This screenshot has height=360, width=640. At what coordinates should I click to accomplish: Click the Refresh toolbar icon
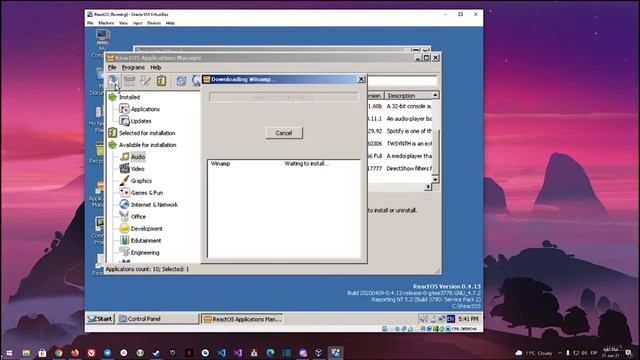pos(181,80)
